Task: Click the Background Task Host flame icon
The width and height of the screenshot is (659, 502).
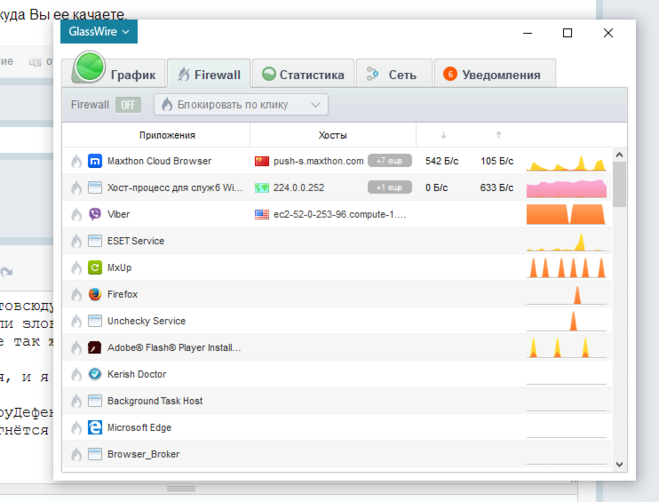Action: click(76, 401)
